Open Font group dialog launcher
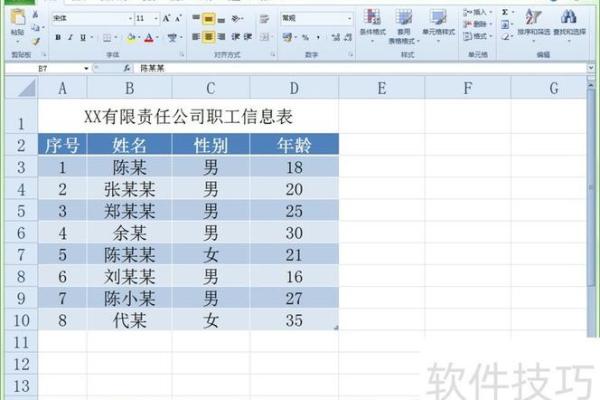The height and width of the screenshot is (400, 600). tap(181, 55)
